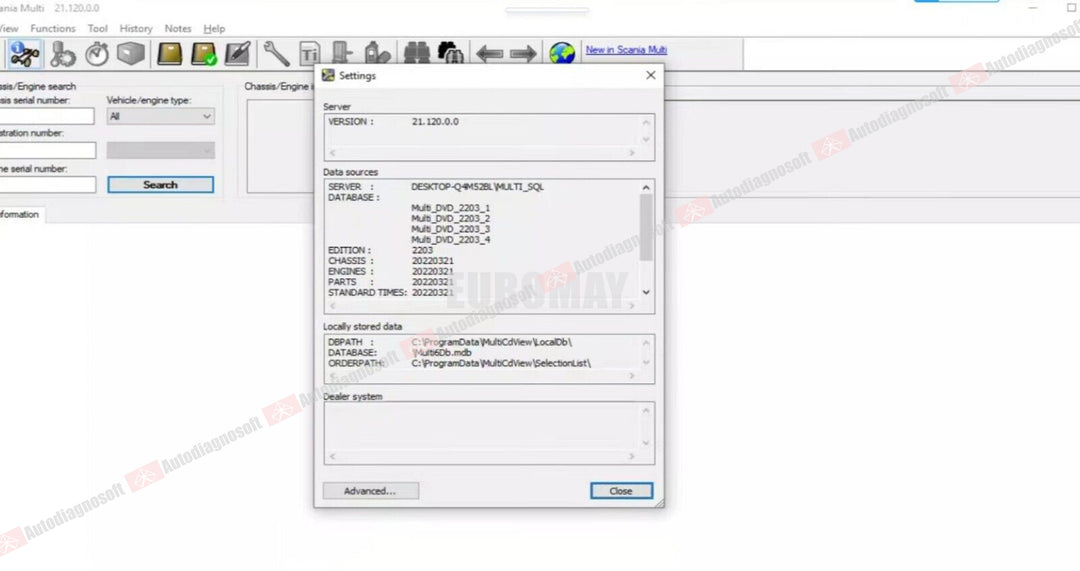Image resolution: width=1080 pixels, height=571 pixels.
Task: Open the History menu
Action: [136, 28]
